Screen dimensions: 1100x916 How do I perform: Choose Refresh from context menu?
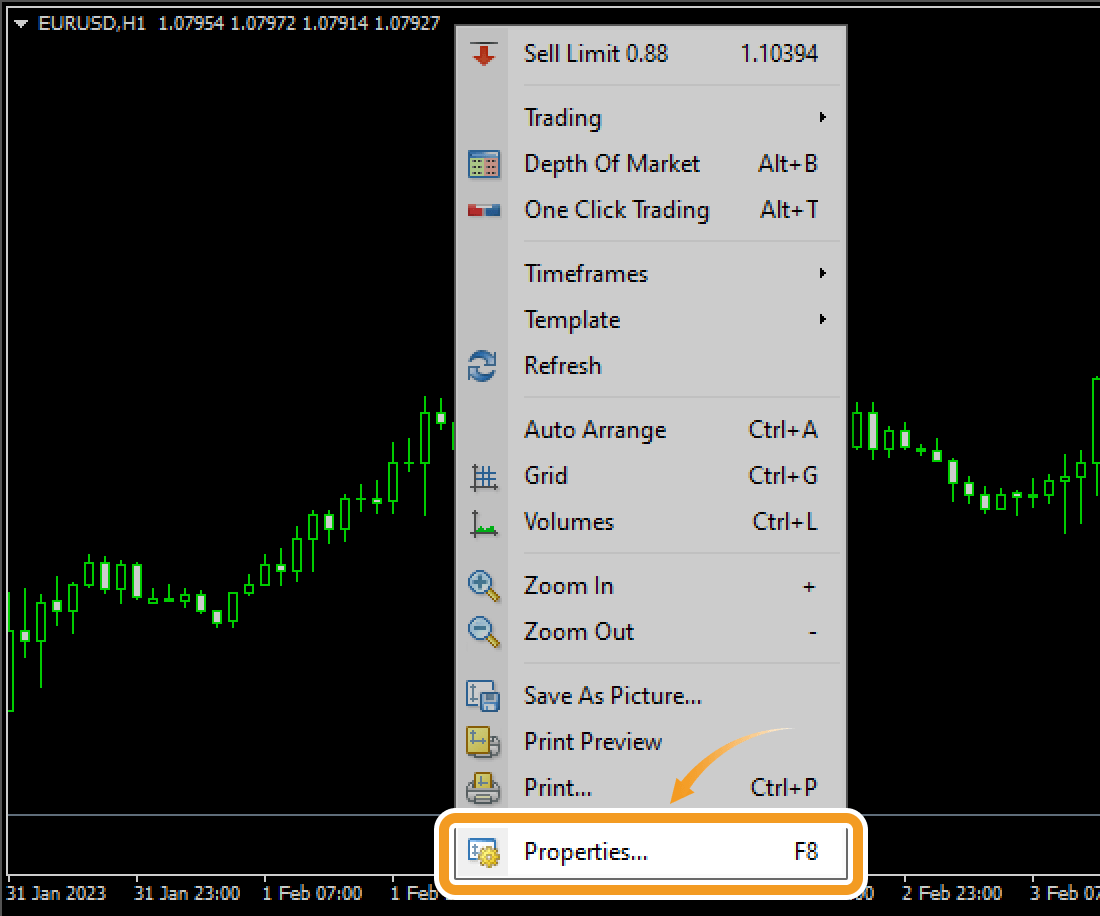[651, 365]
